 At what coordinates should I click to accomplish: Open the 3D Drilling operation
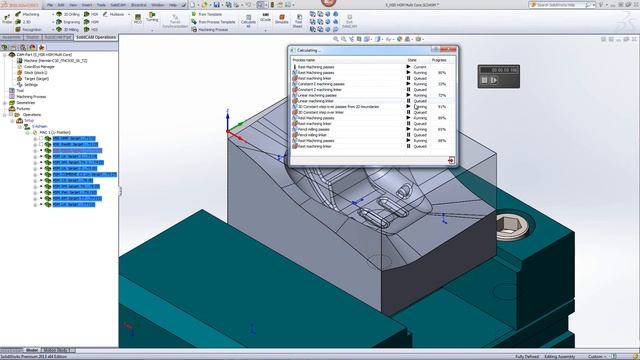pyautogui.click(x=68, y=14)
